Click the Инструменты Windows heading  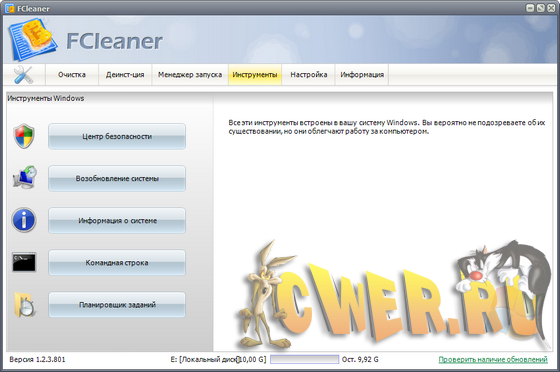[x=46, y=98]
